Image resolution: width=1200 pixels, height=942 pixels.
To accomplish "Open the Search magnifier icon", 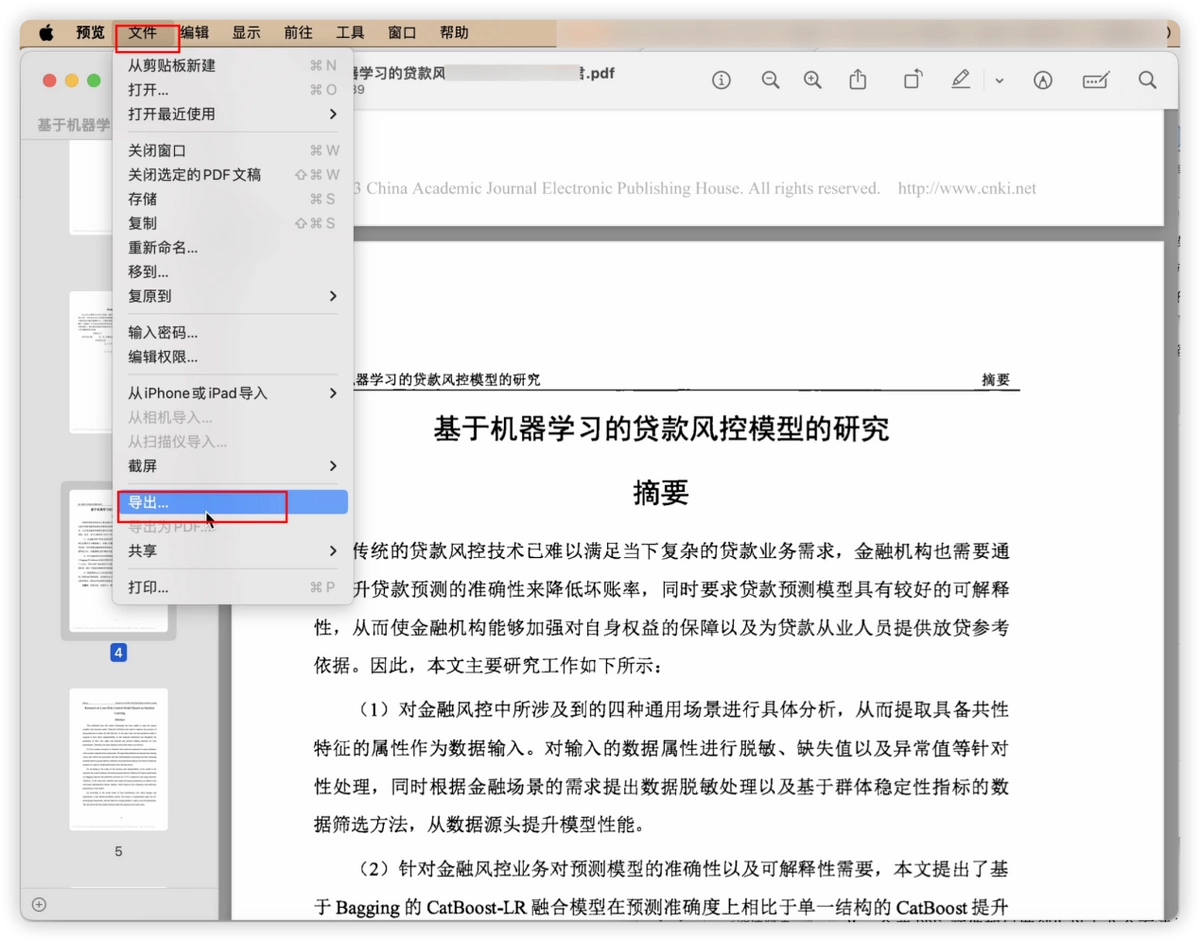I will click(x=1147, y=80).
